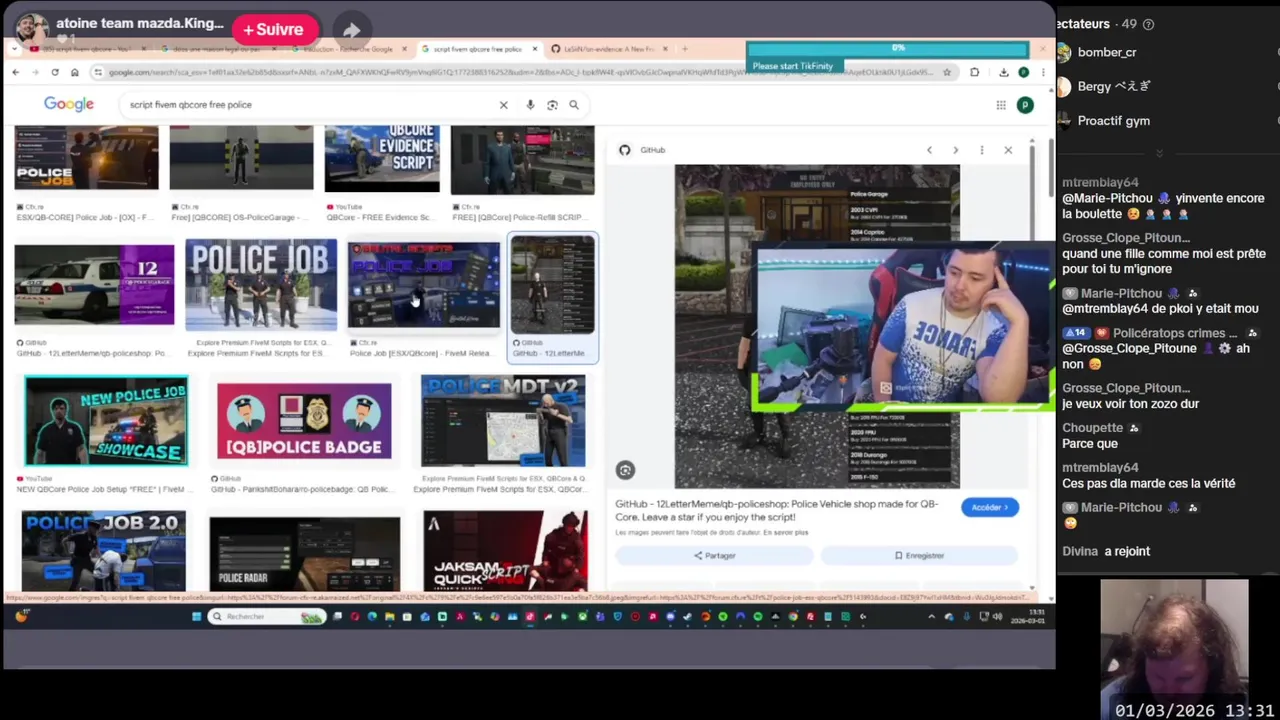Click 'Divina a rejoint' chat notice
Screen dimensions: 1280x720
point(1106,551)
